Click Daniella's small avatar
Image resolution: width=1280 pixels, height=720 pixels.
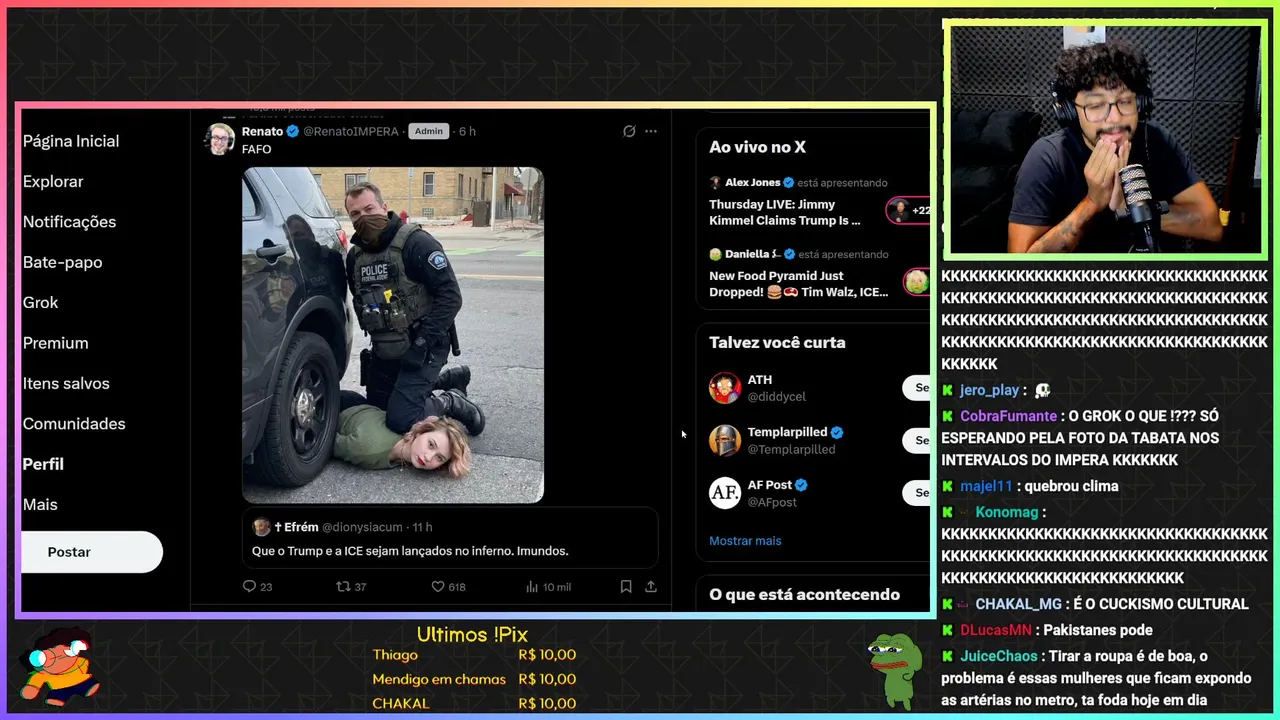click(715, 254)
